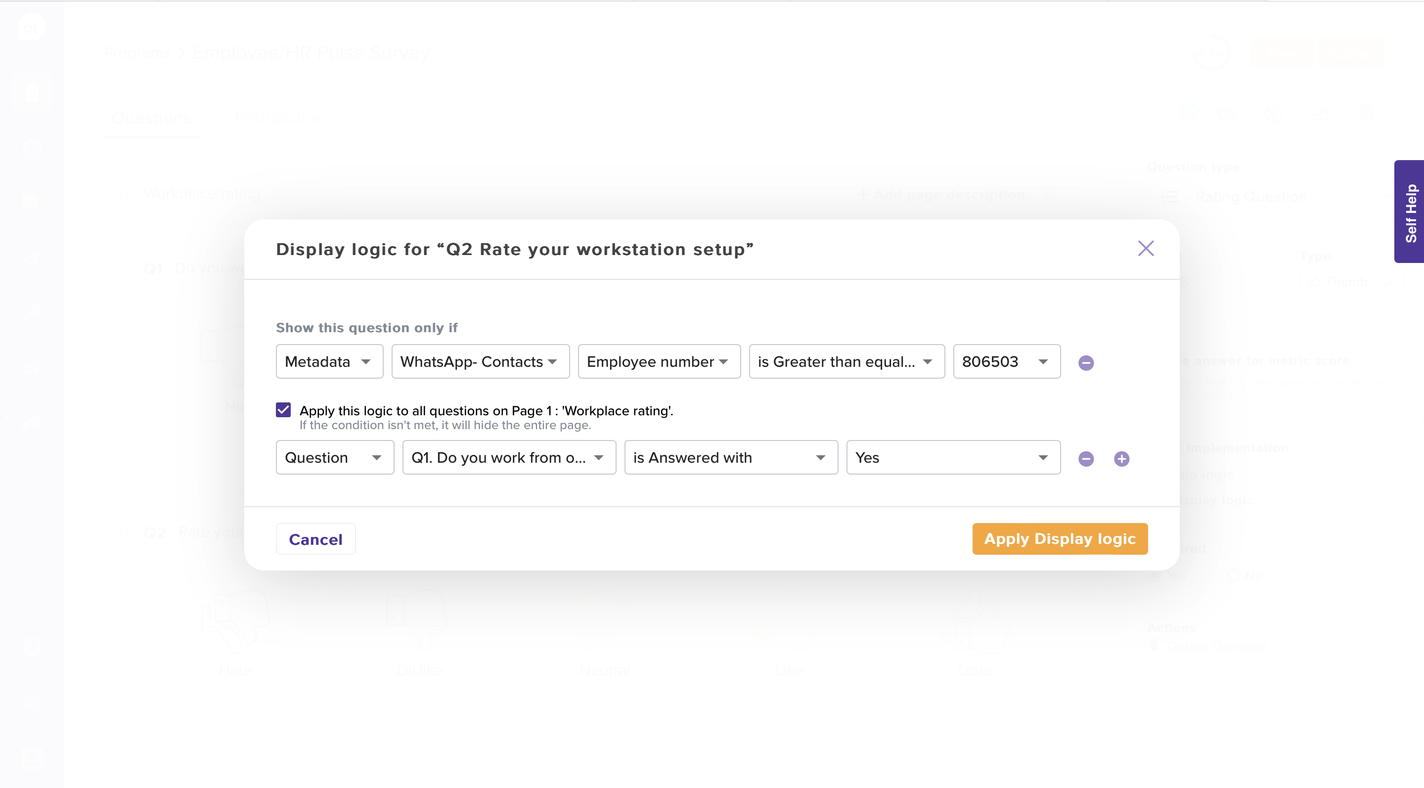Change the 'is Greater than equal' operator
The height and width of the screenshot is (788, 1424).
tap(846, 362)
